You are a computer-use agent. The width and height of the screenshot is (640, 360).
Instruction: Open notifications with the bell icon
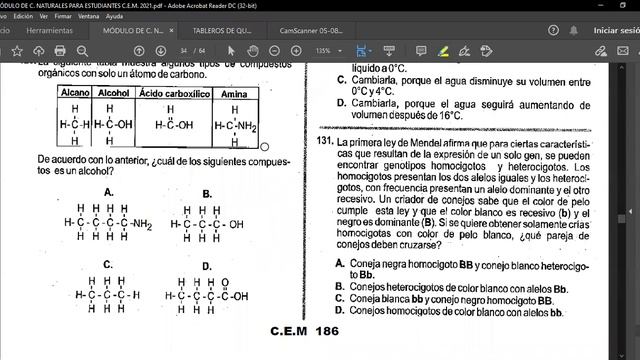tap(573, 30)
